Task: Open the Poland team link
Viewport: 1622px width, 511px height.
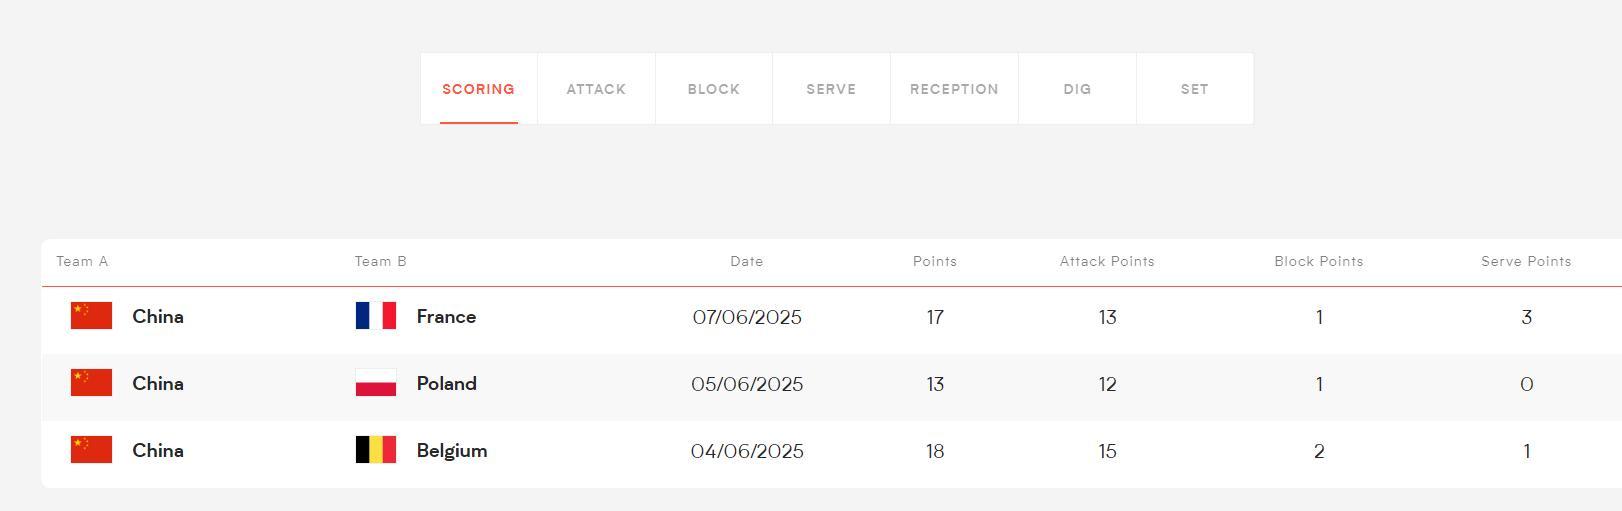Action: tap(446, 384)
